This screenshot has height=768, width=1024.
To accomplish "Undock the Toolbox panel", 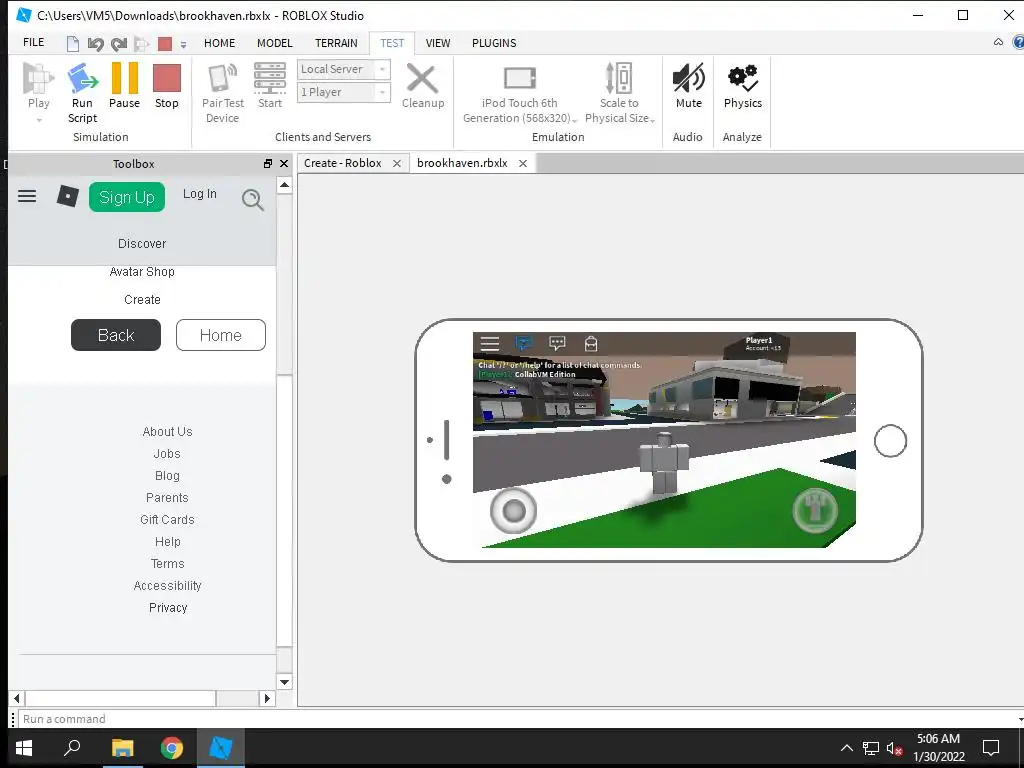I will point(268,164).
